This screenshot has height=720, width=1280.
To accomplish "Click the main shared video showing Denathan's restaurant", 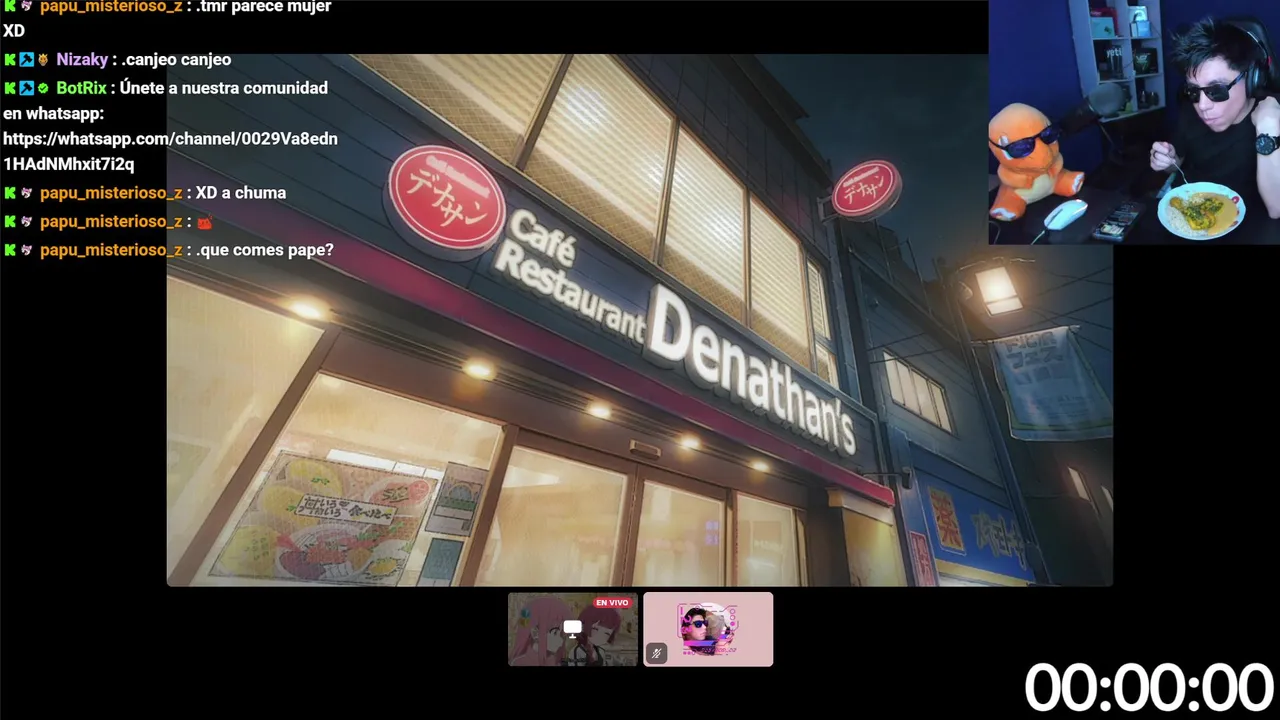I will pyautogui.click(x=640, y=320).
